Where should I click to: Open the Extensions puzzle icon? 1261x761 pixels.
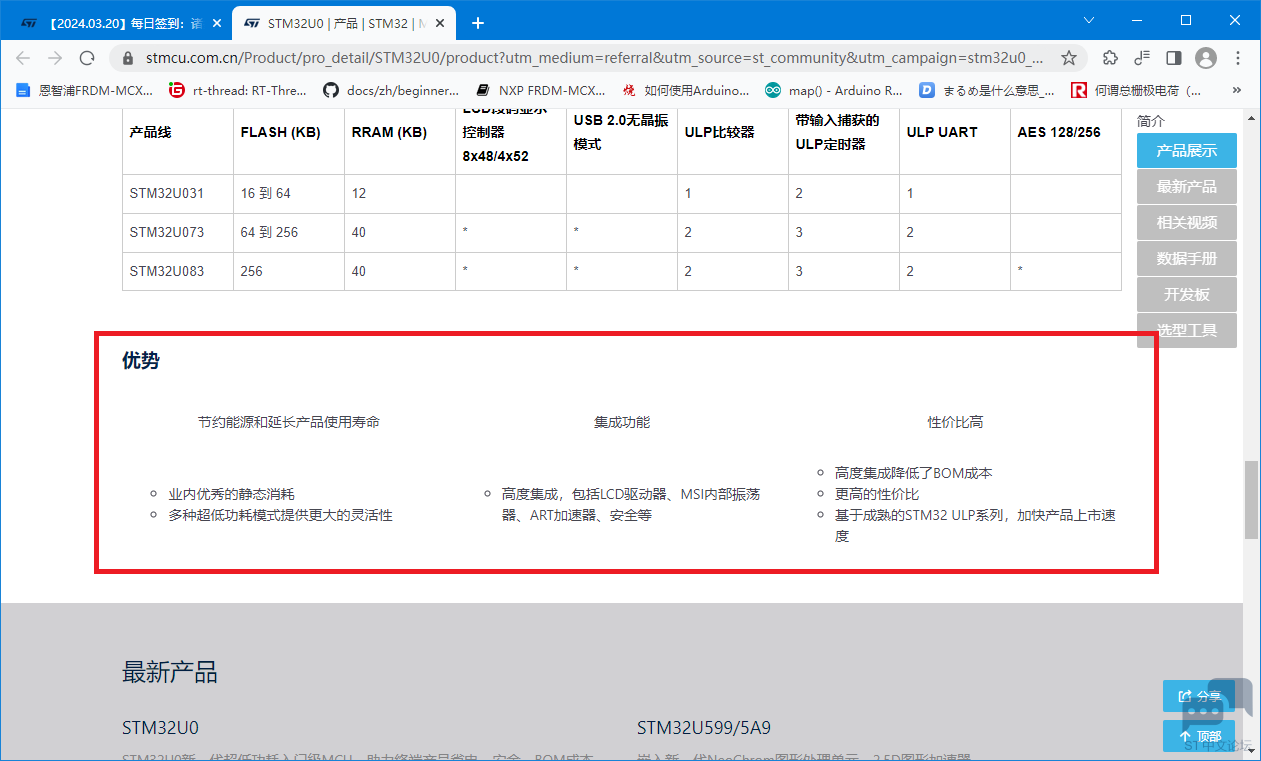click(1110, 58)
